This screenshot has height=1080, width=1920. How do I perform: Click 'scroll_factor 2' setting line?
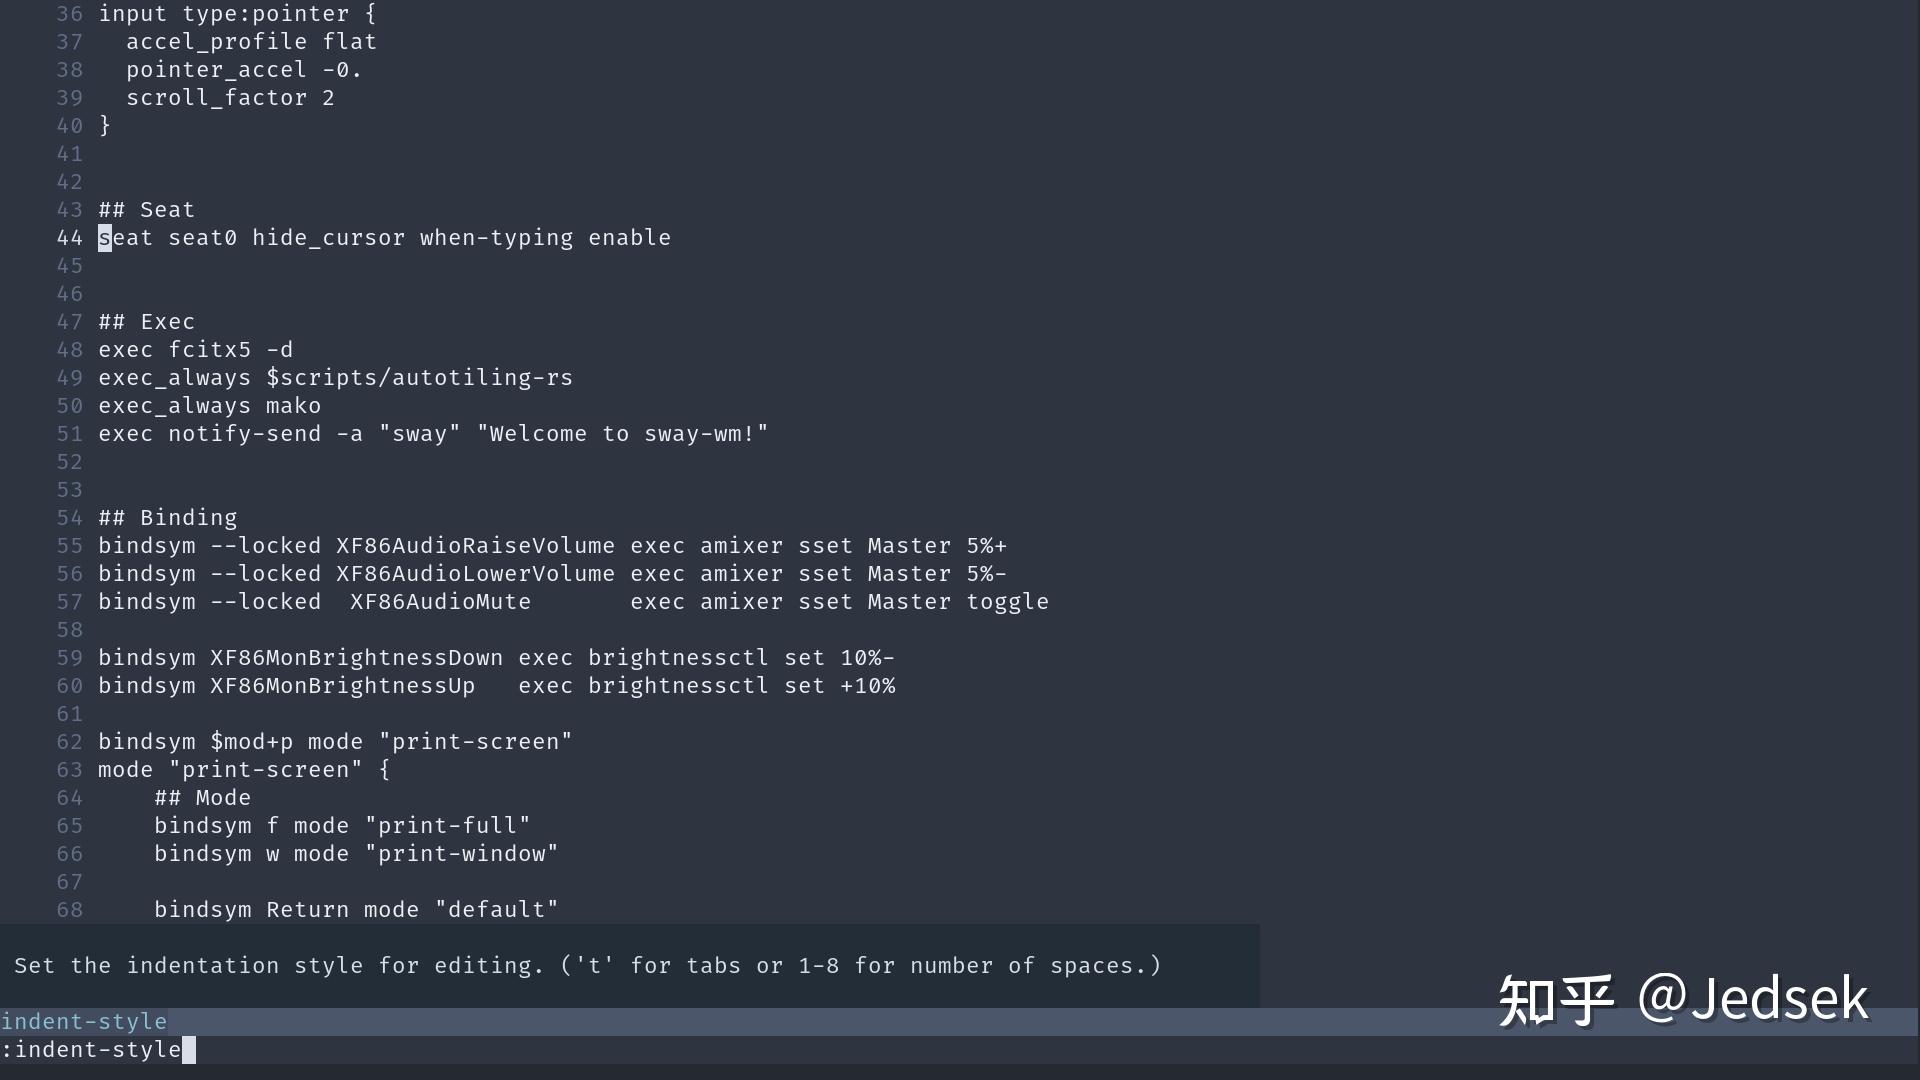pyautogui.click(x=230, y=98)
